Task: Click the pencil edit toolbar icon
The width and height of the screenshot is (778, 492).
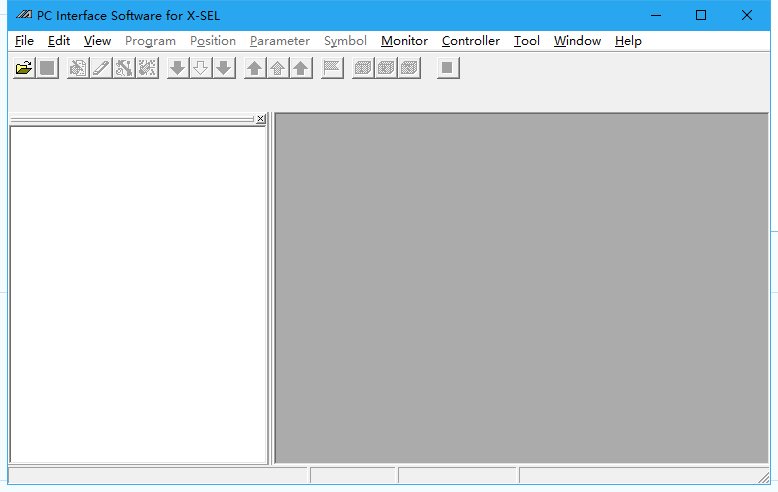Action: pyautogui.click(x=101, y=68)
